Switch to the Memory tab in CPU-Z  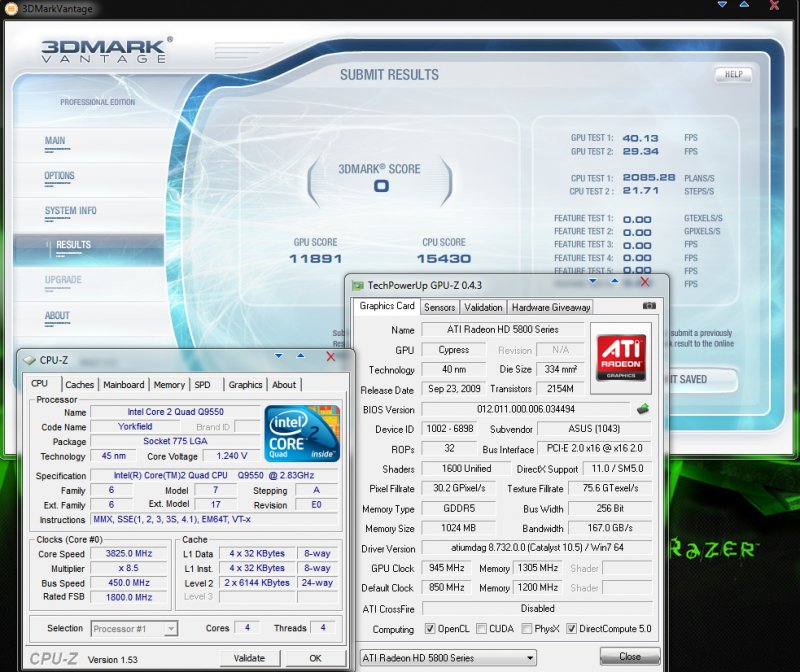[x=169, y=385]
